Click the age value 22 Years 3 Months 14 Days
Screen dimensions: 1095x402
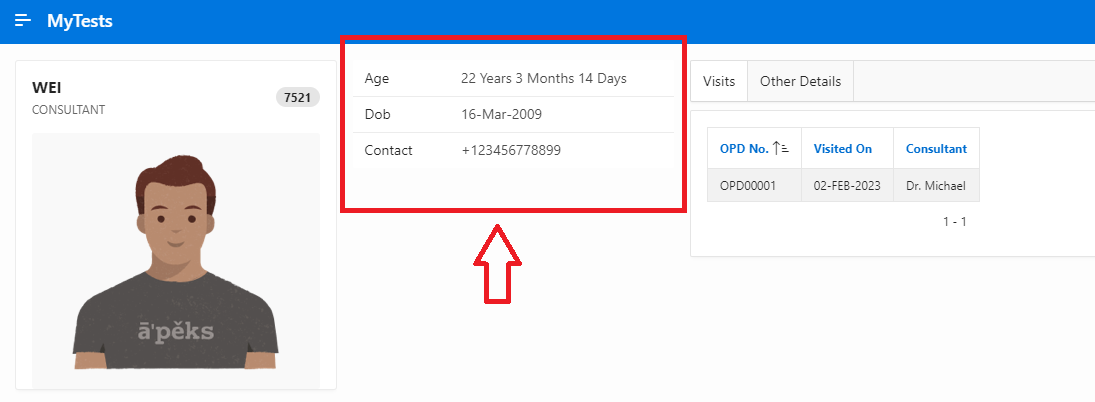point(543,78)
